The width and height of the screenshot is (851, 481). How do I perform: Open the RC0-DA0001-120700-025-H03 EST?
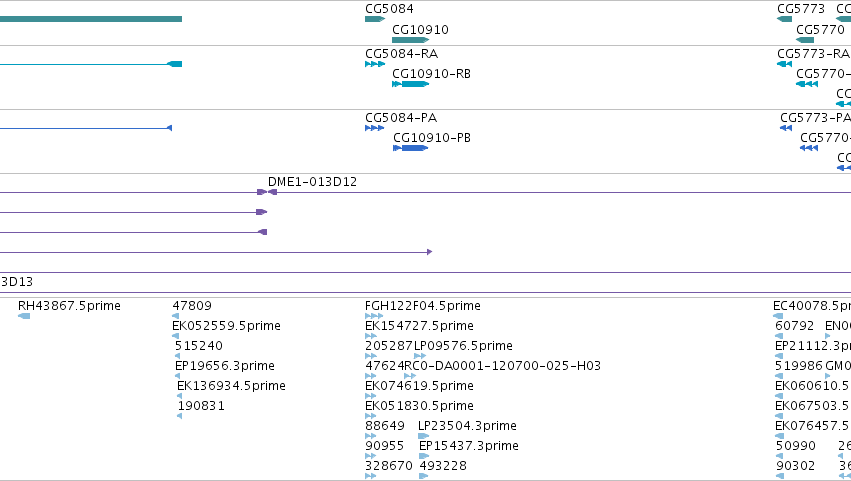tap(503, 366)
